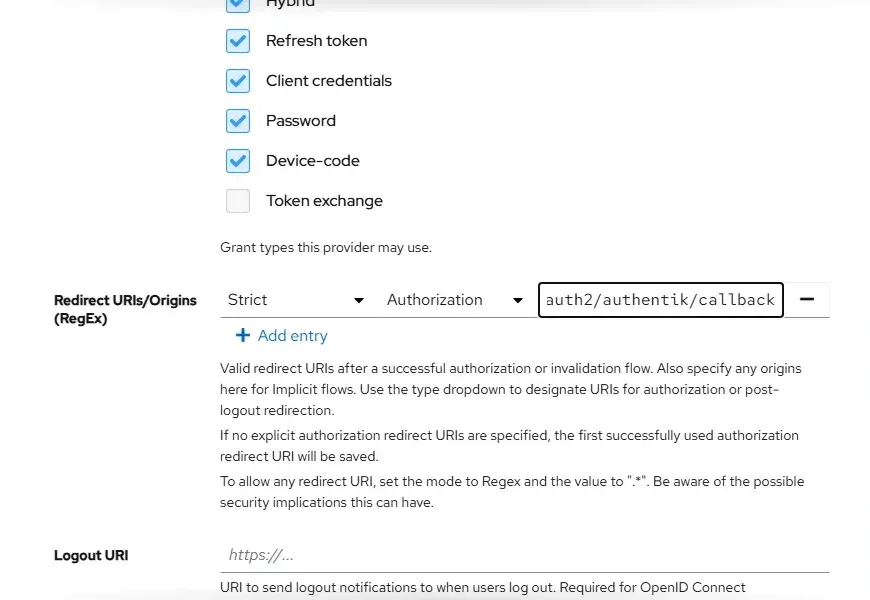This screenshot has width=870, height=600.
Task: Click the 'To allow any redirect URI' paragraph
Action: click(x=512, y=492)
